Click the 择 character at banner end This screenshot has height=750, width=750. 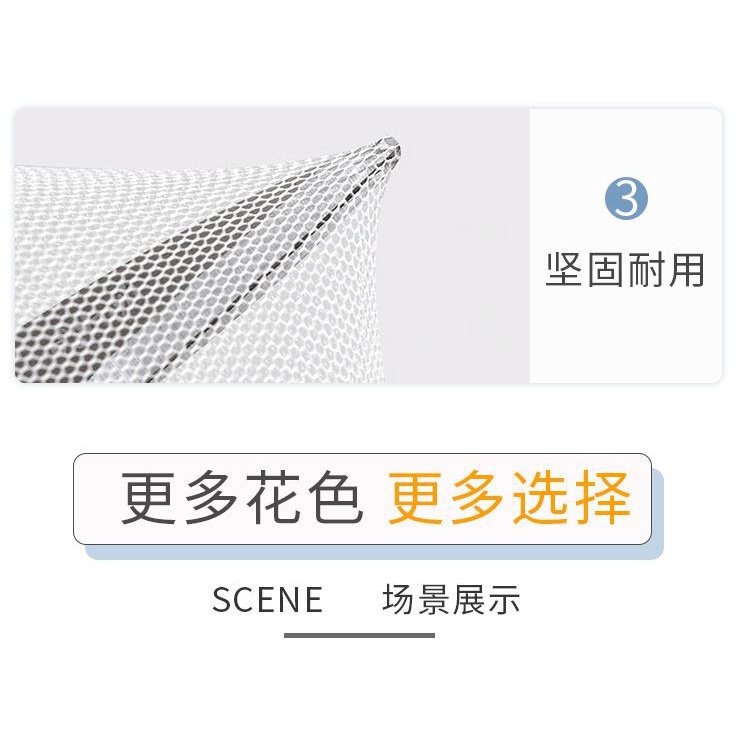coord(604,498)
